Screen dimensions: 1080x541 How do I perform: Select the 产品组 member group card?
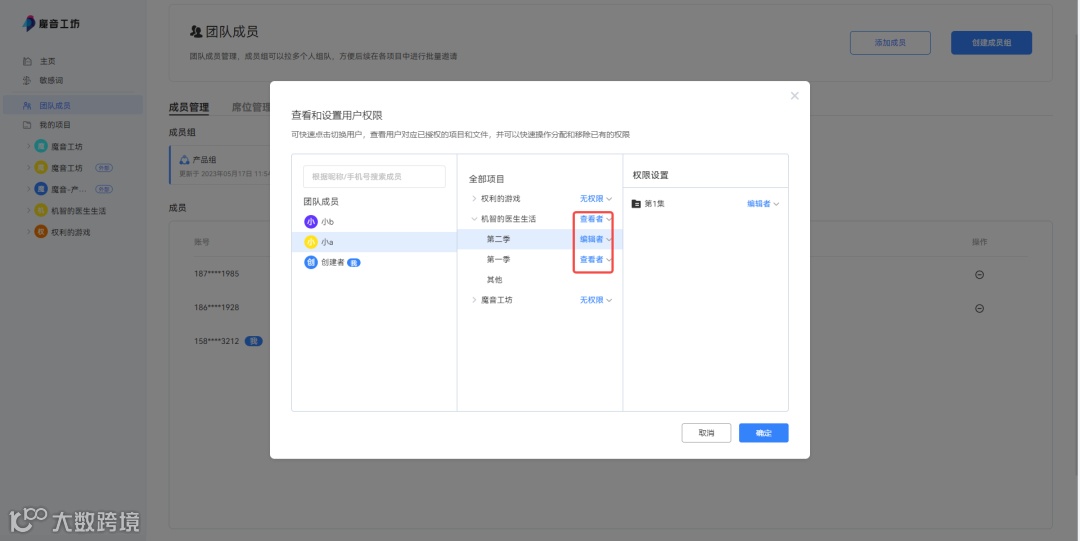tap(220, 165)
